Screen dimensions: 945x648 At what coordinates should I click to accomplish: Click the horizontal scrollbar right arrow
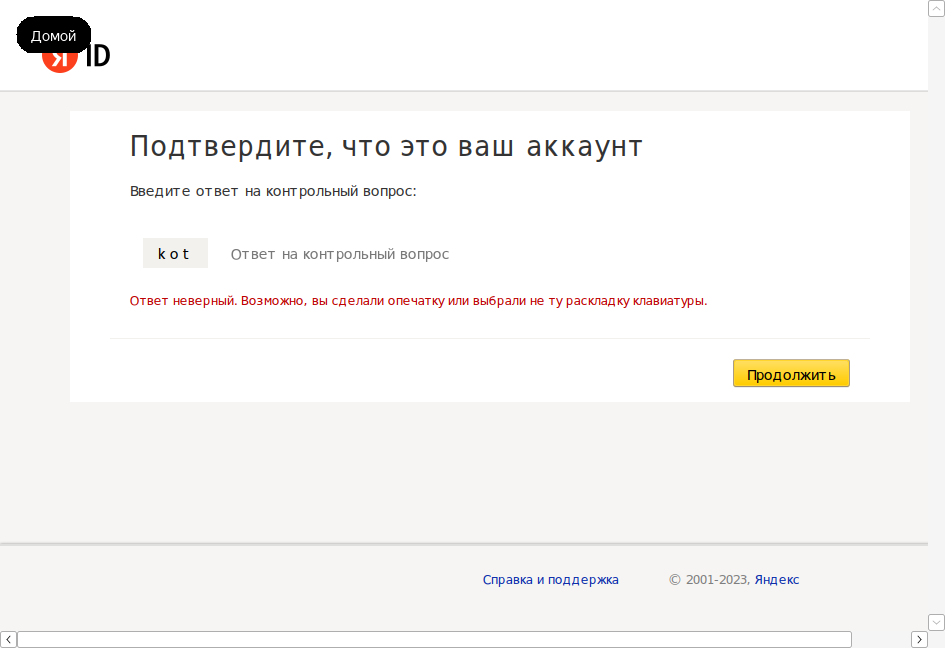pyautogui.click(x=919, y=640)
